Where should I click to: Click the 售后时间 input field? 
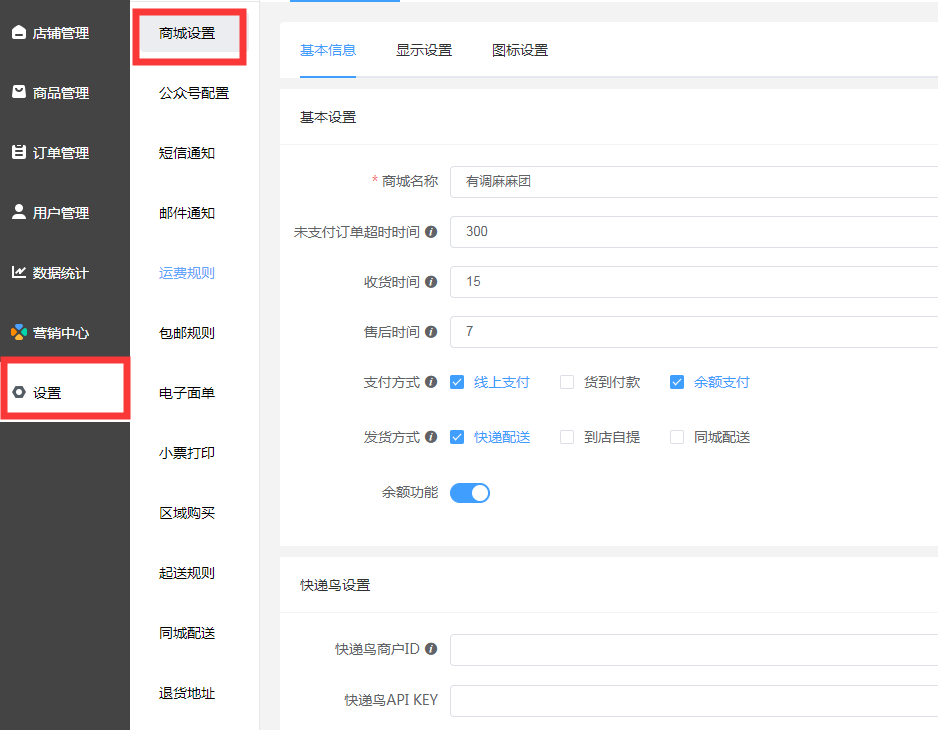(694, 332)
